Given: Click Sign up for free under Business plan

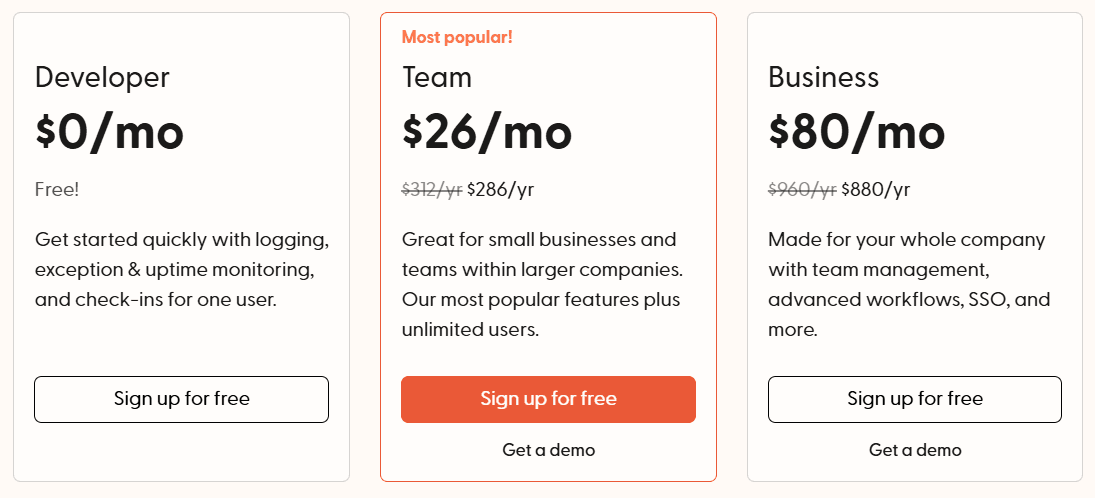Looking at the screenshot, I should click(x=915, y=400).
